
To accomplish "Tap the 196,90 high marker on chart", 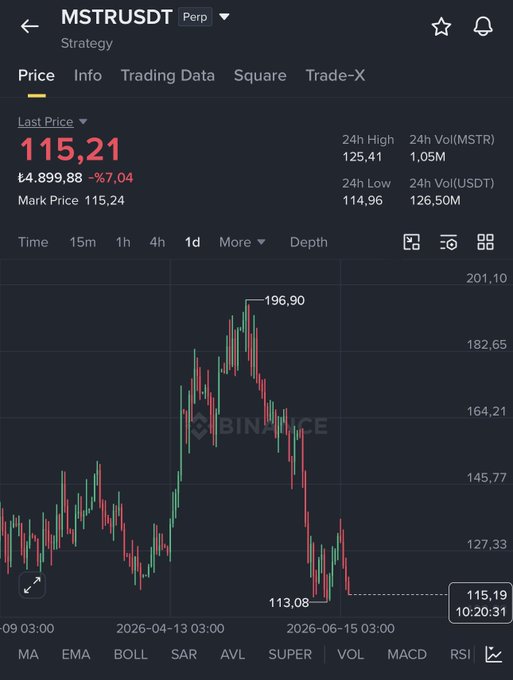I will tap(284, 300).
